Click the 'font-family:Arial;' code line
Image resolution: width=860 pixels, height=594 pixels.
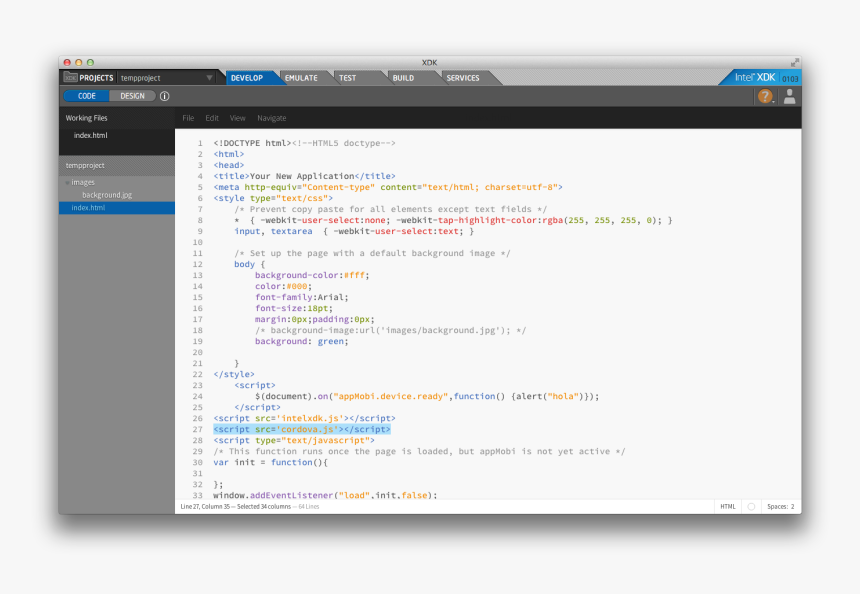[301, 297]
